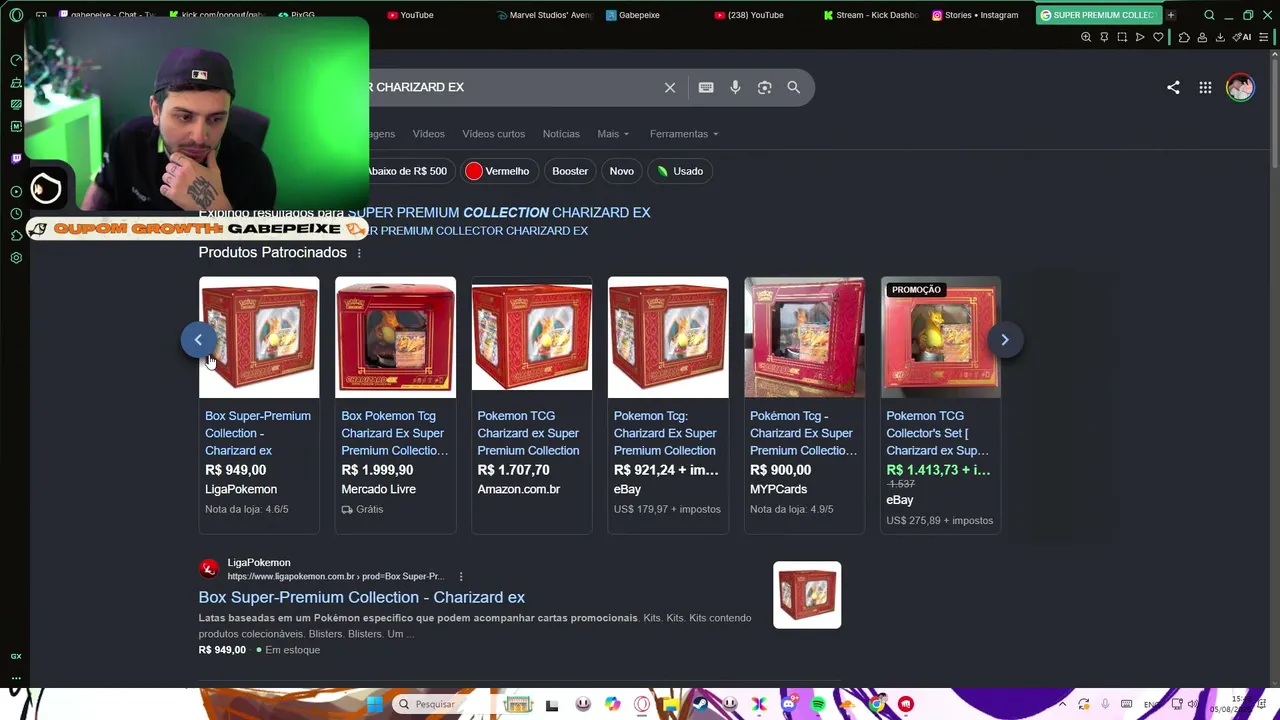Click the pin icon in the browser toolbar
Screen dimensions: 1280x720
tap(1104, 37)
